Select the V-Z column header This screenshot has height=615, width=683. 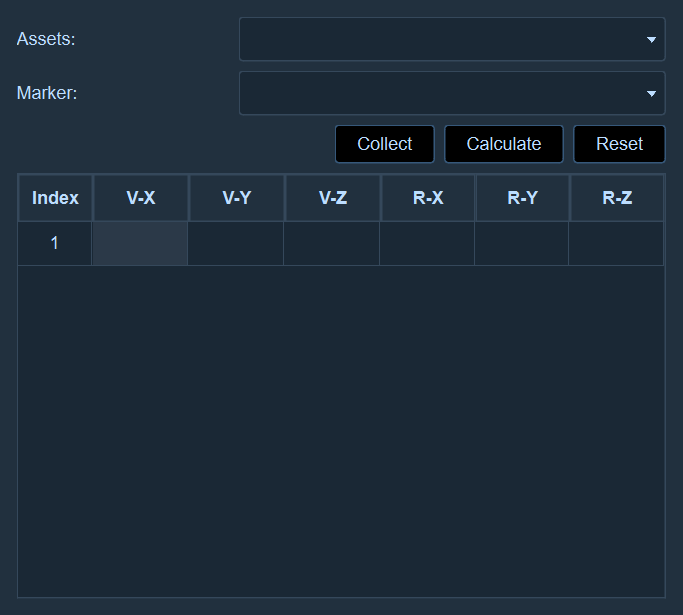pyautogui.click(x=333, y=198)
